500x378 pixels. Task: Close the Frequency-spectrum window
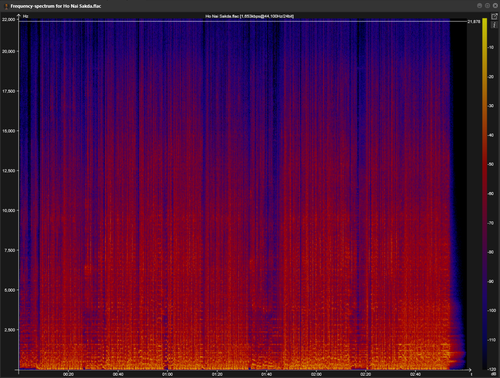click(x=495, y=6)
